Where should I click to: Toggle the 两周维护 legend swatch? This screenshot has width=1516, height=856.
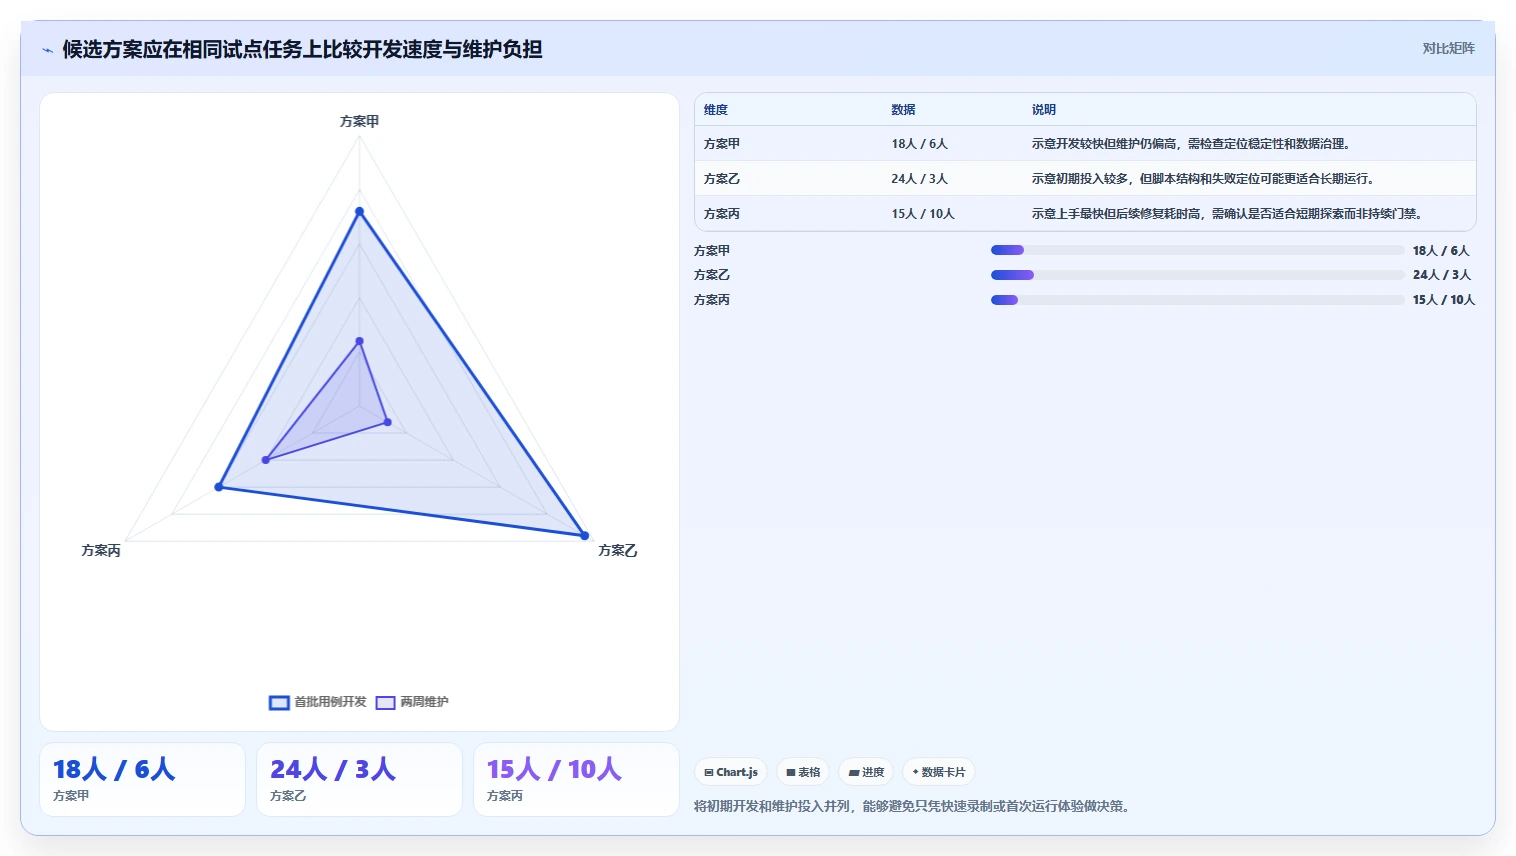tap(385, 702)
